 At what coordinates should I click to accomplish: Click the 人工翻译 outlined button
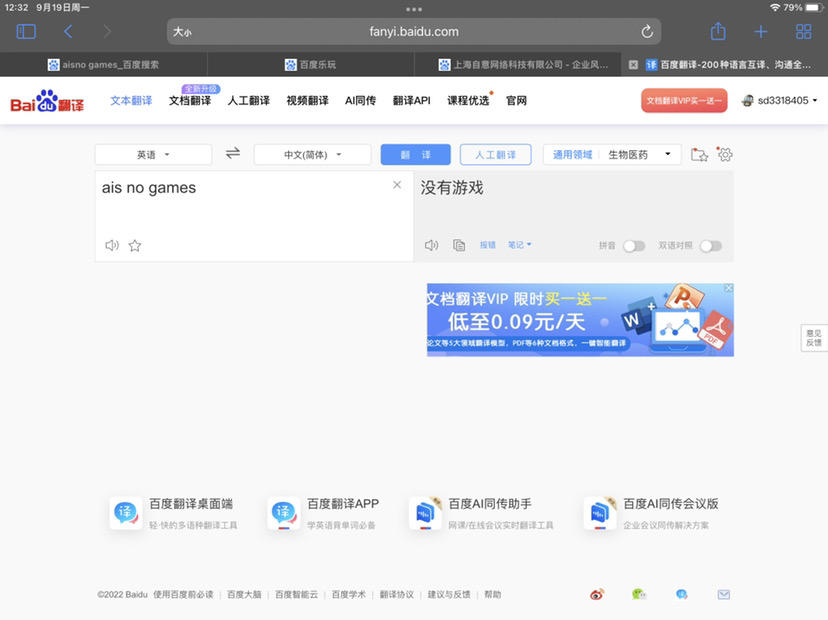[495, 155]
